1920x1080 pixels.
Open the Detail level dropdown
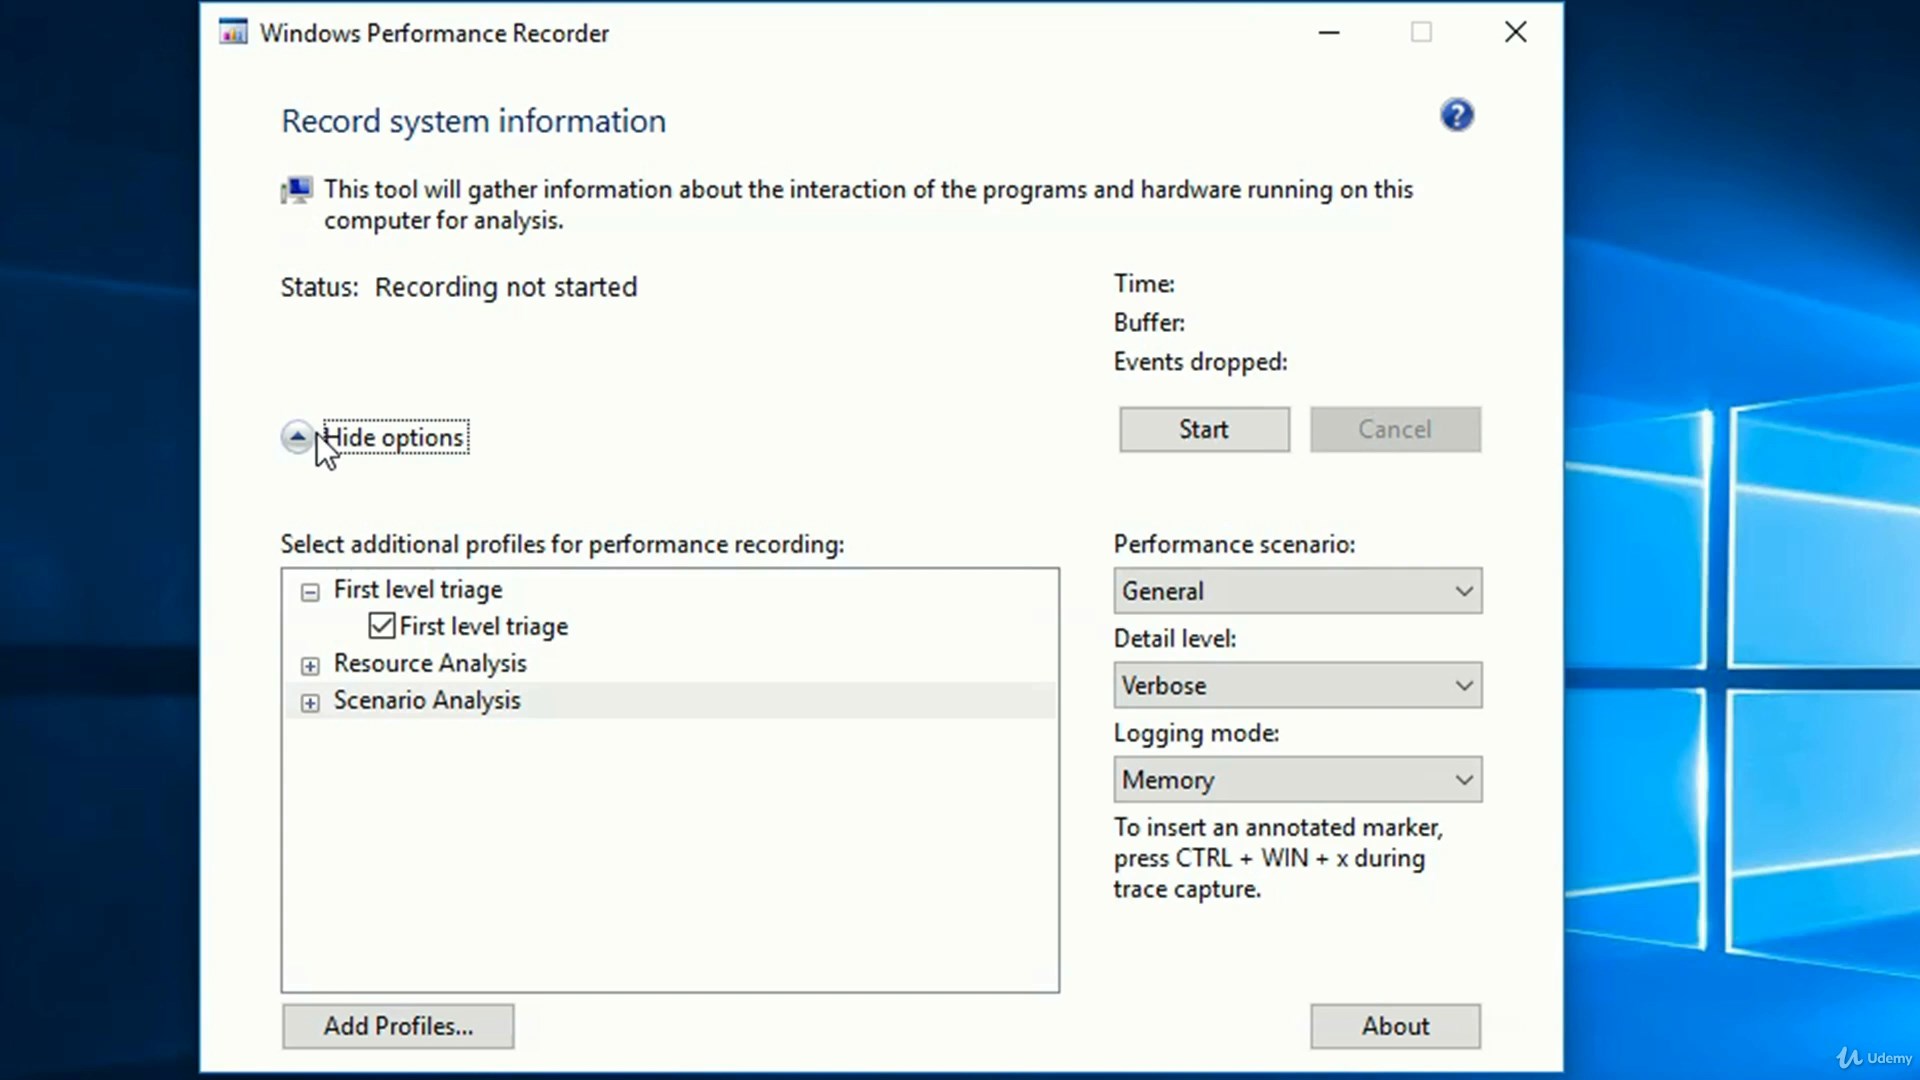click(x=1298, y=685)
